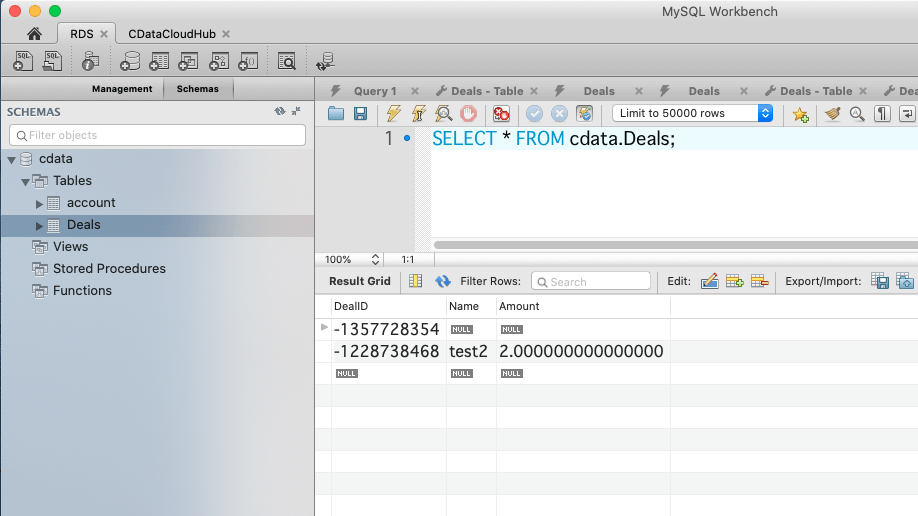Search table data icon in toolbar
The image size is (918, 516).
[x=286, y=61]
